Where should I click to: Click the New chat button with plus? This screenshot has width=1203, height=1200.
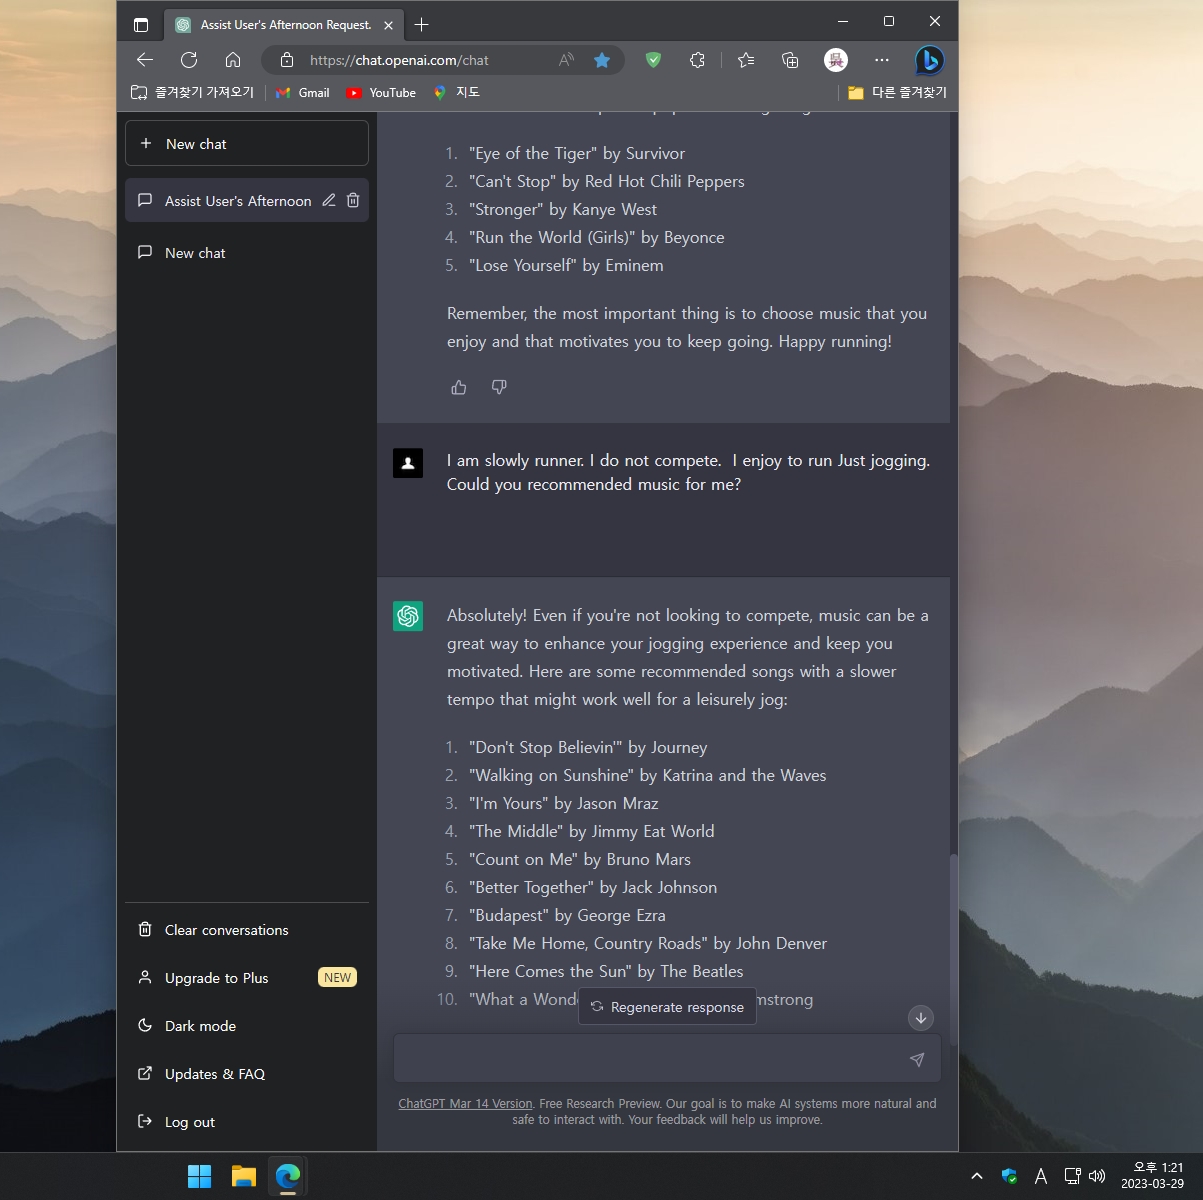tap(247, 144)
